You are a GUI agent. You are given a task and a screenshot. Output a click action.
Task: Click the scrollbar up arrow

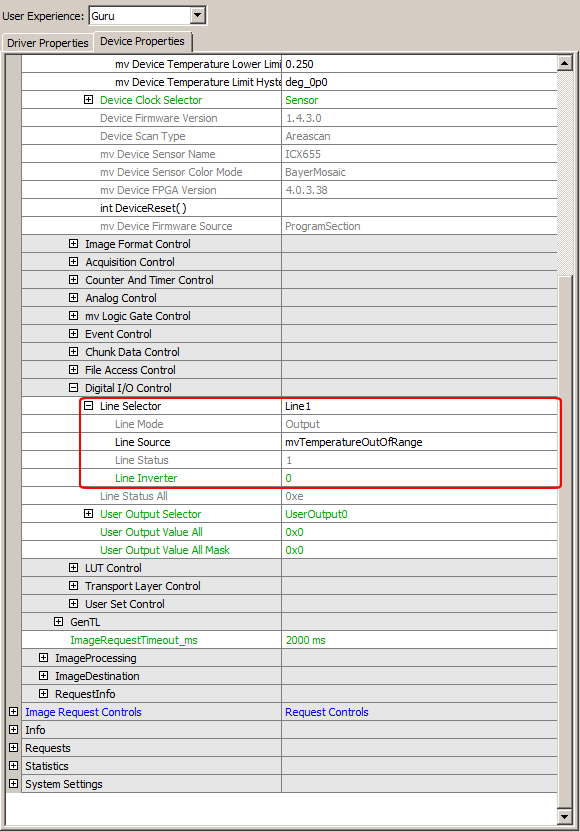click(x=565, y=64)
